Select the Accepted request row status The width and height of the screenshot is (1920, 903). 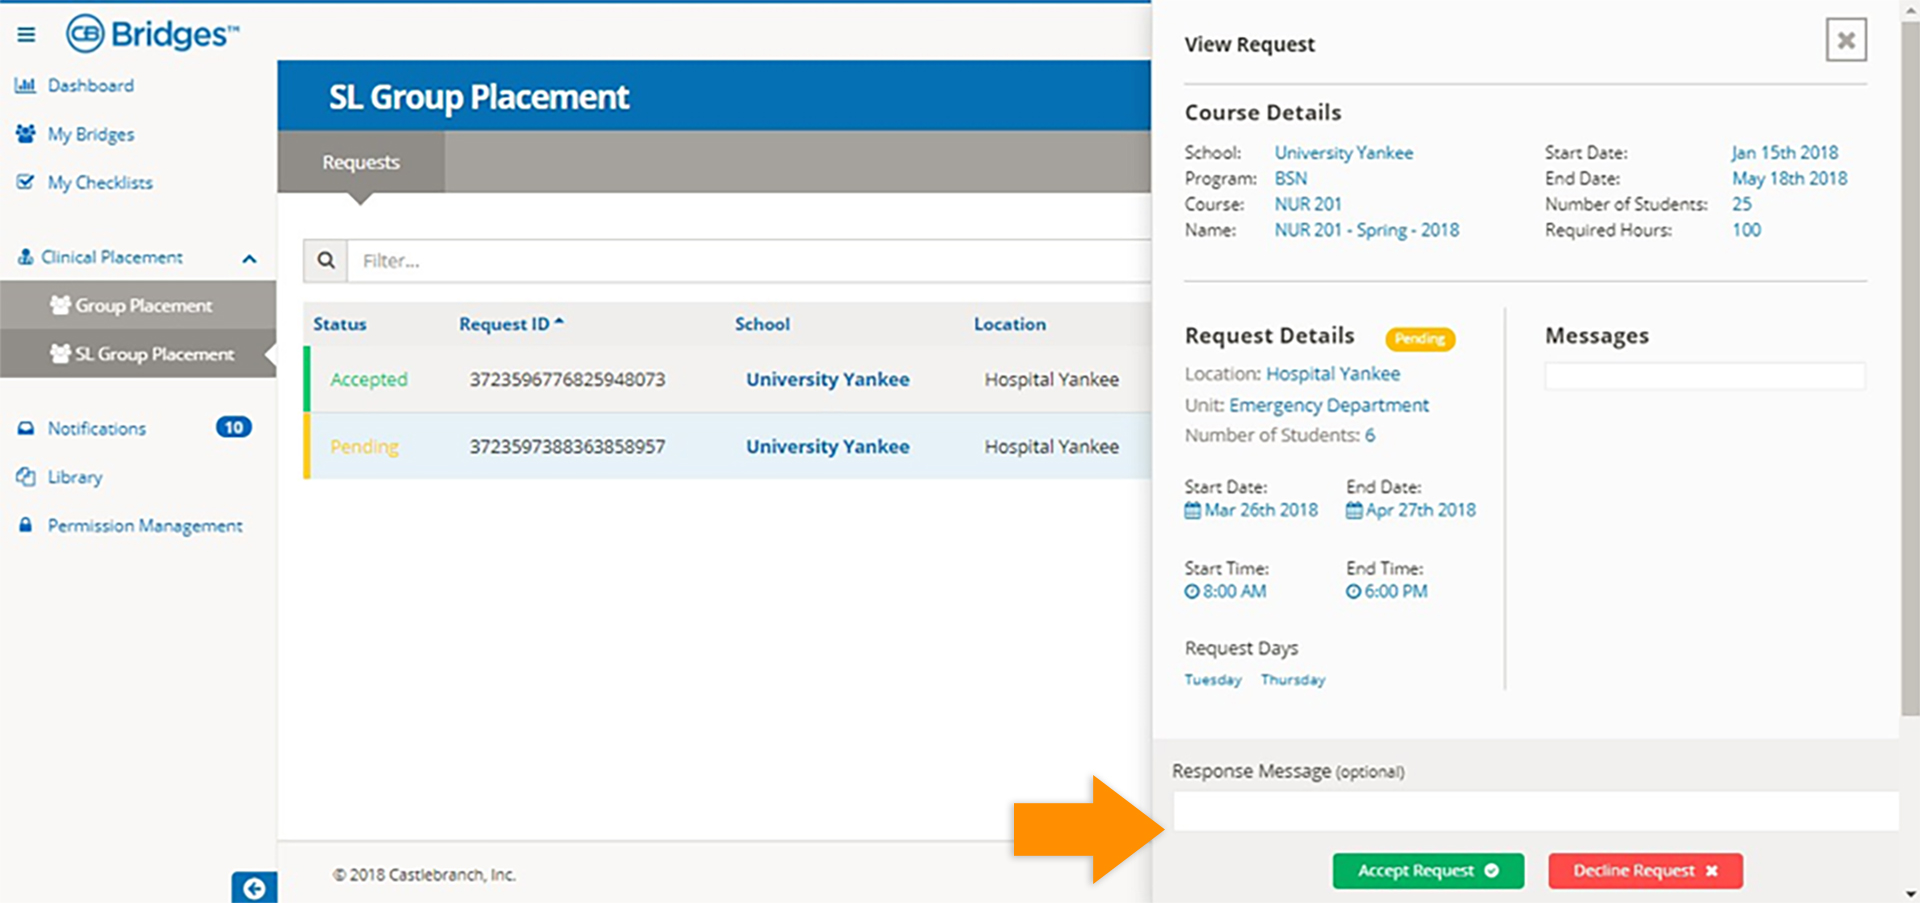pyautogui.click(x=369, y=380)
